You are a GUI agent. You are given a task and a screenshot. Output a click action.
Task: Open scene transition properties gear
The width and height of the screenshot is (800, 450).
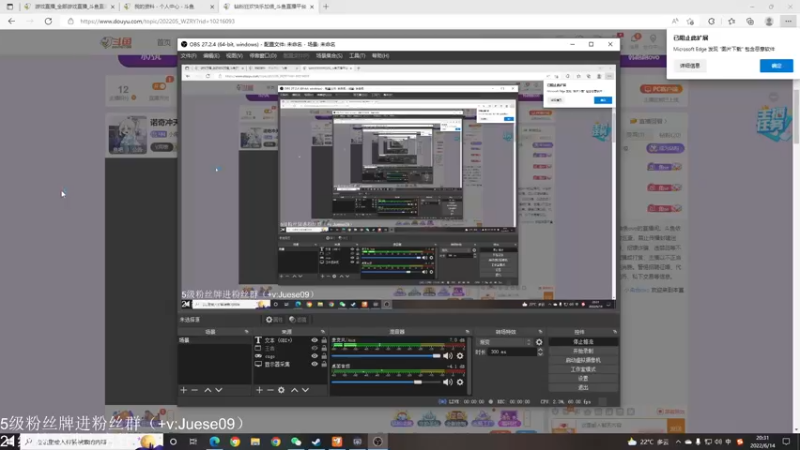[539, 342]
